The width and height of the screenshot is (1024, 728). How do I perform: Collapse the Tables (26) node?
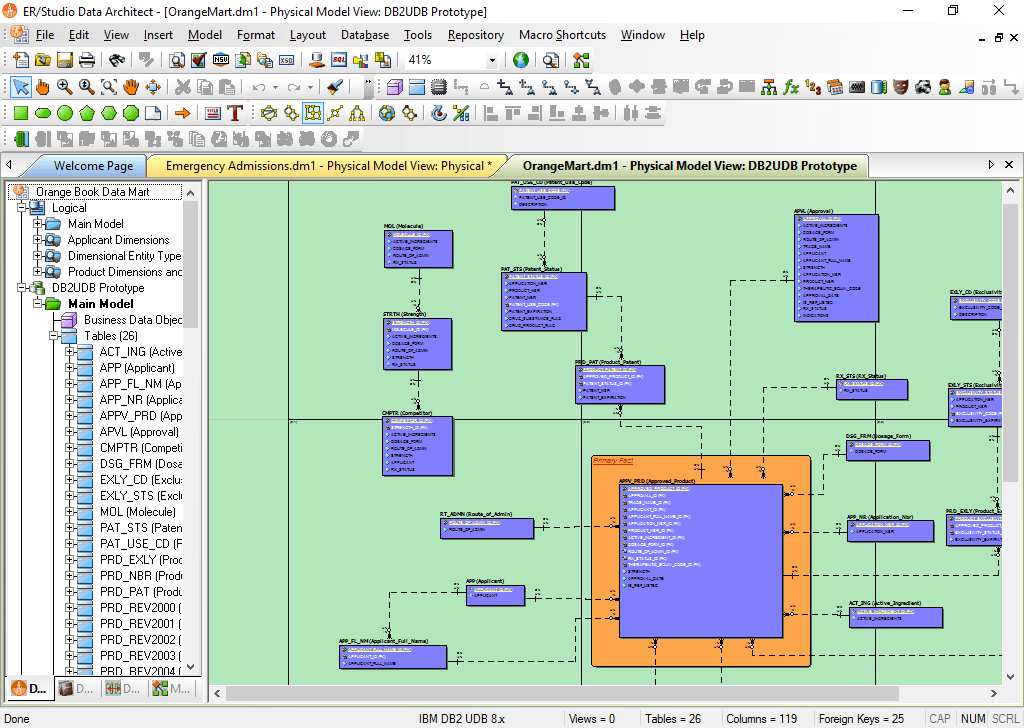tap(54, 336)
